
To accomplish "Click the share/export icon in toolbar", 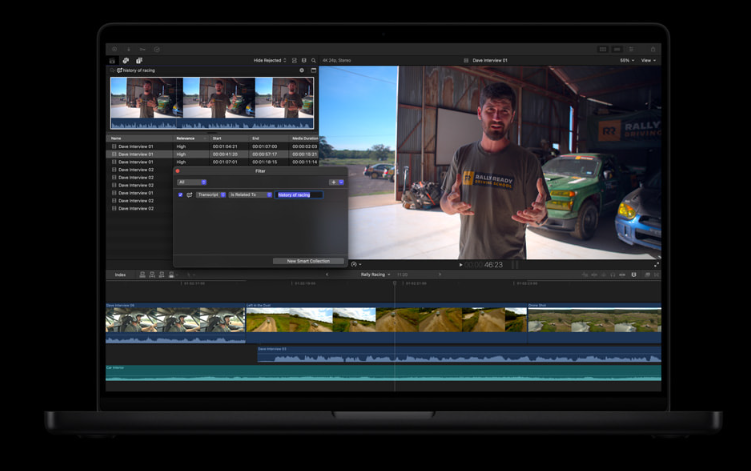I will (x=653, y=49).
